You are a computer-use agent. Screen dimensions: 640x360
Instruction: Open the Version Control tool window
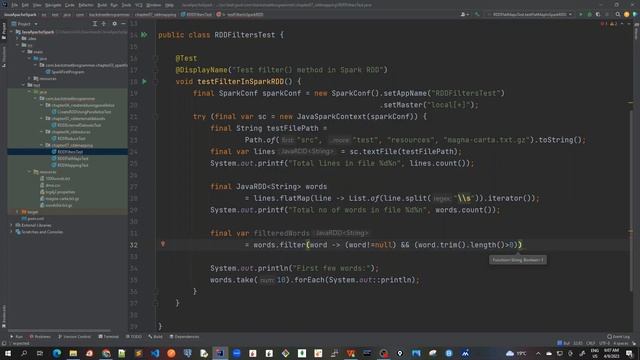point(74,337)
